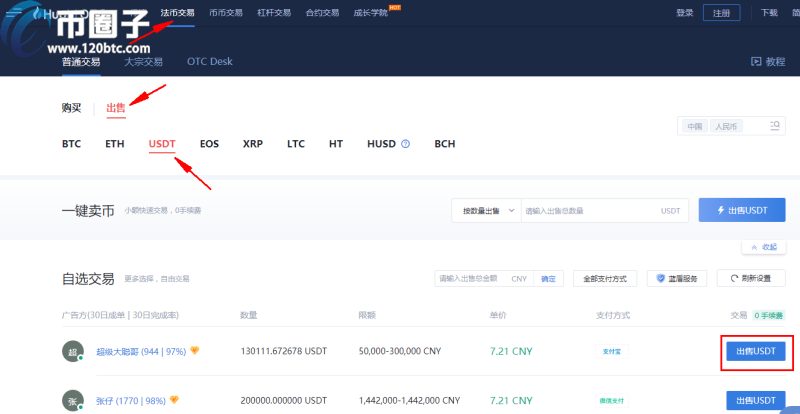Viewport: 800px width, 414px height.
Task: Click the country/currency search filter icon
Action: (774, 127)
